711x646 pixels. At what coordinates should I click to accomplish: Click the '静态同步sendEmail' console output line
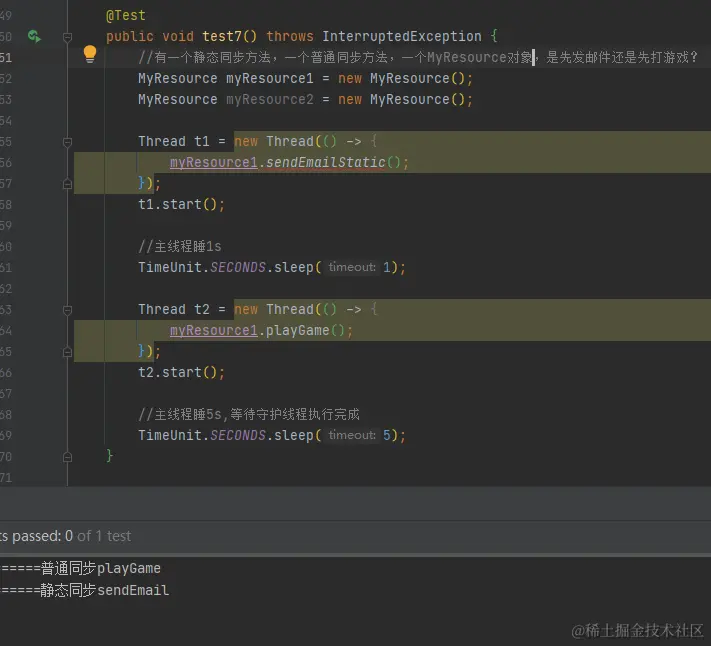click(84, 590)
